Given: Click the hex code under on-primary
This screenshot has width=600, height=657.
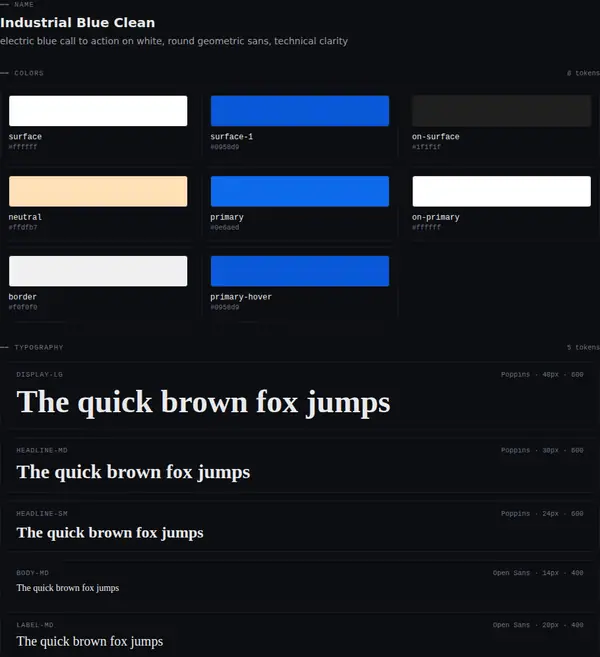Looking at the screenshot, I should coord(427,228).
